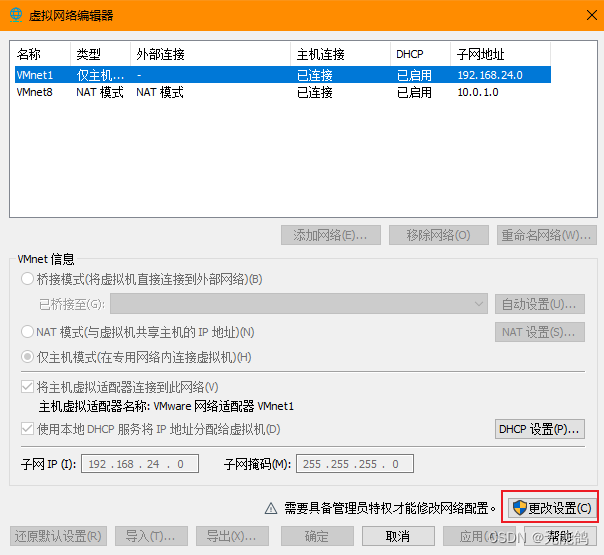This screenshot has width=604, height=555.
Task: Click the 子网 IP input field
Action: [x=140, y=463]
